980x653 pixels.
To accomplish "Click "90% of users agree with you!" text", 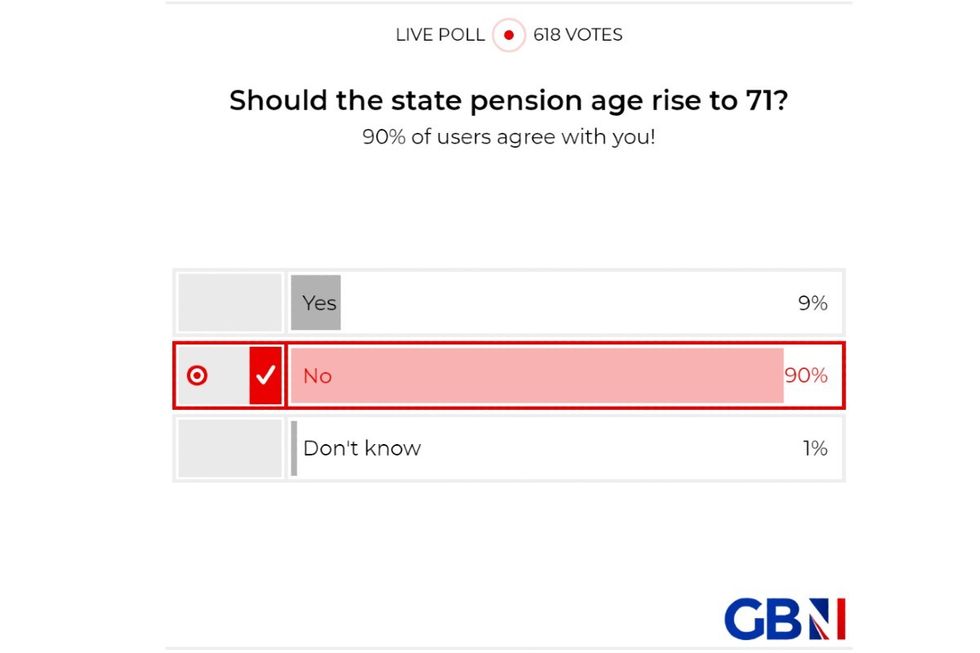I will (508, 137).
